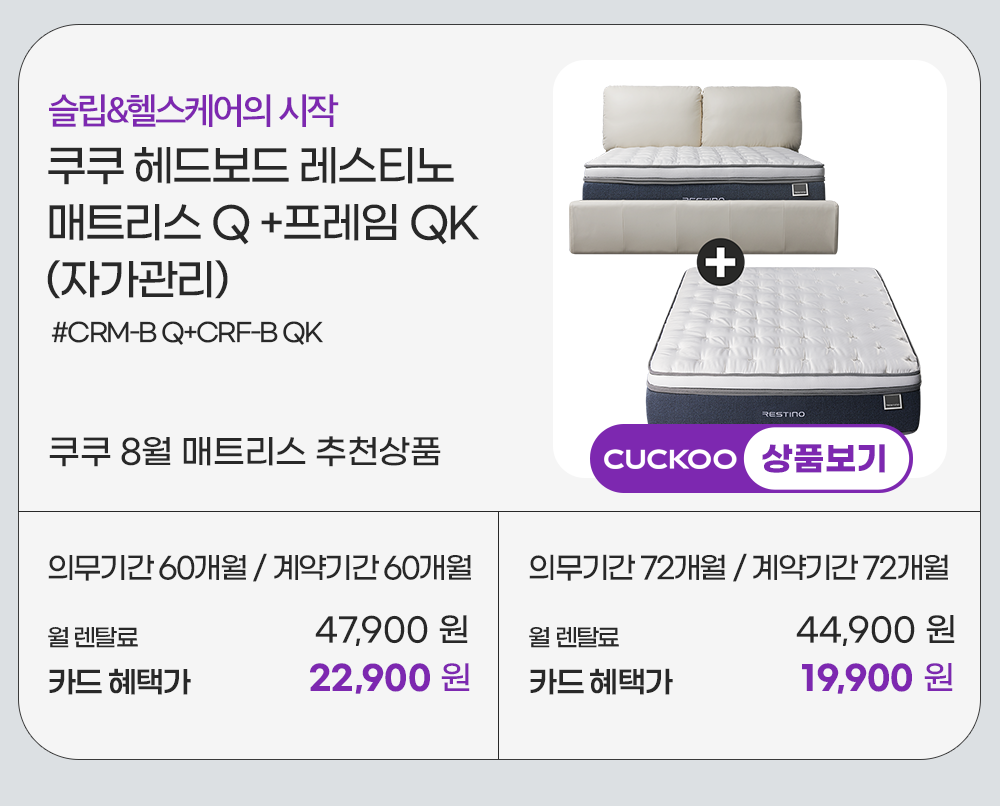The height and width of the screenshot is (806, 1000).
Task: Click 카드 혜택가 label in 60-month plan
Action: point(119,682)
